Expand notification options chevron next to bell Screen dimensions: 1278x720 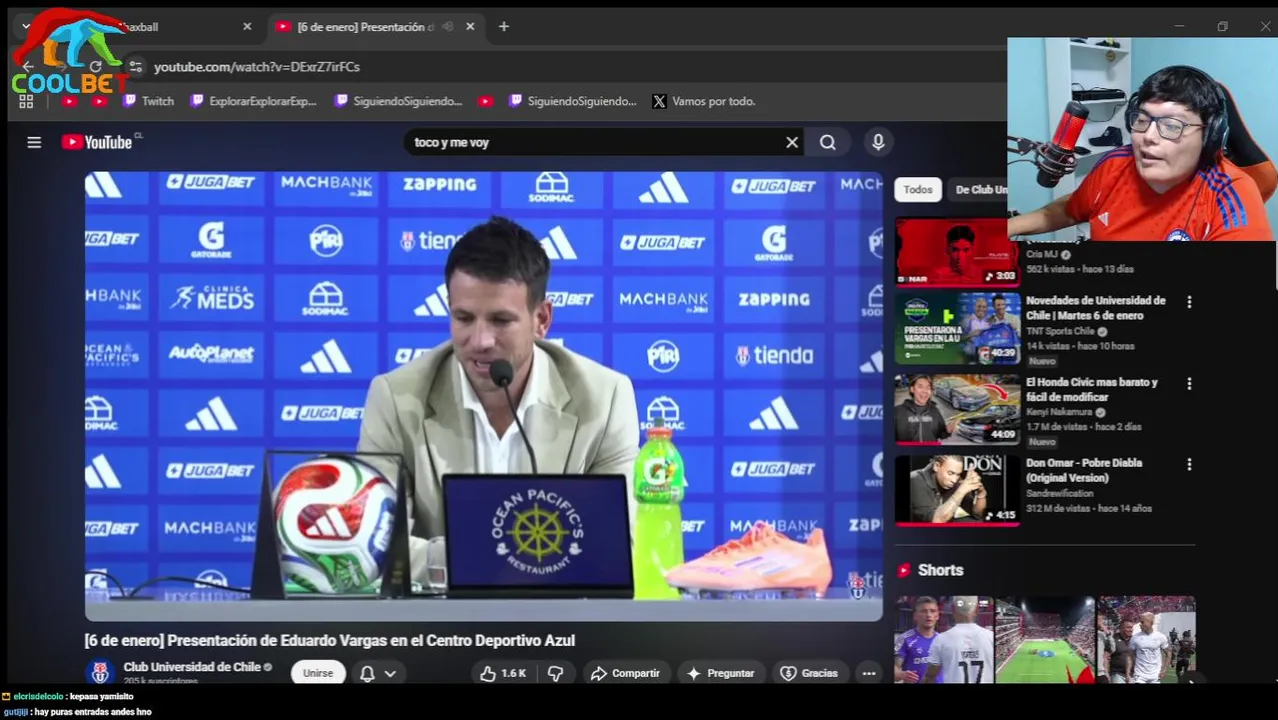(x=390, y=673)
